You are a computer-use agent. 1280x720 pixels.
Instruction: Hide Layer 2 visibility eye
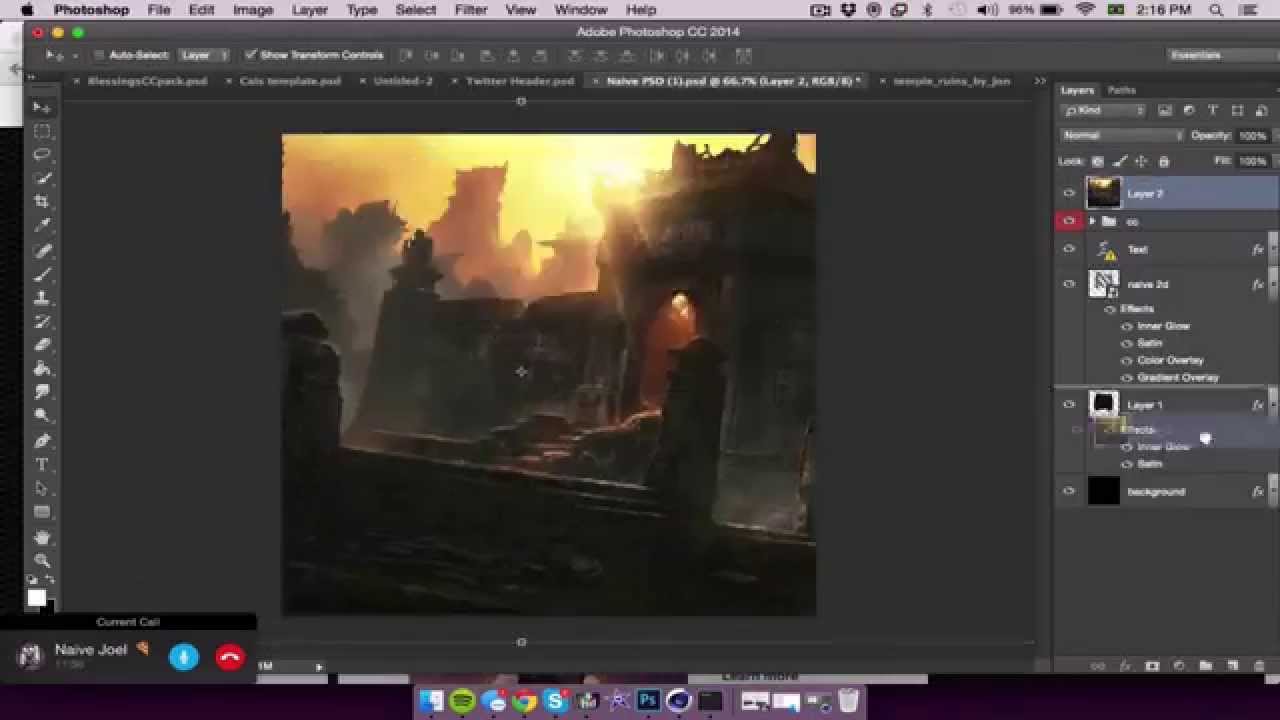pyautogui.click(x=1069, y=193)
